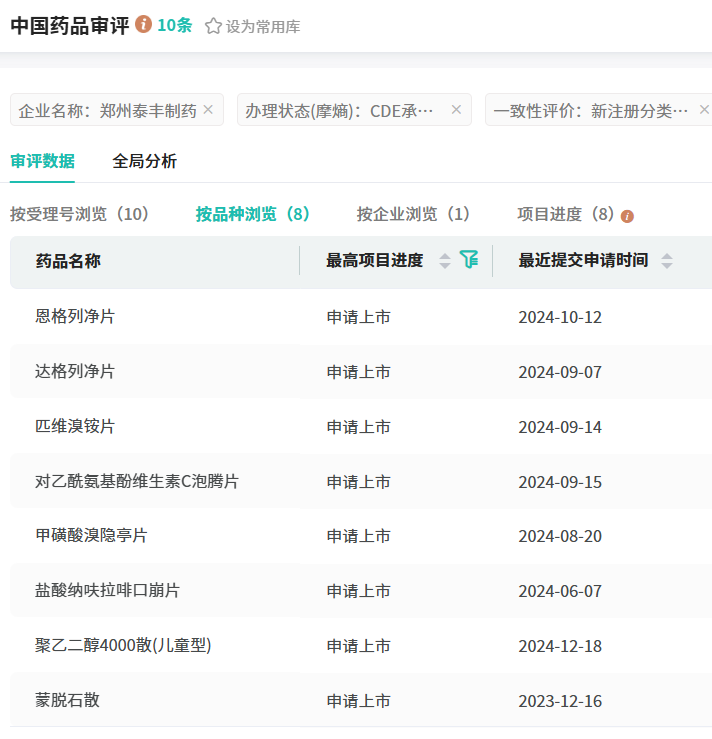The height and width of the screenshot is (739, 712).
Task: Open the 项目进度 (8) view
Action: click(565, 214)
